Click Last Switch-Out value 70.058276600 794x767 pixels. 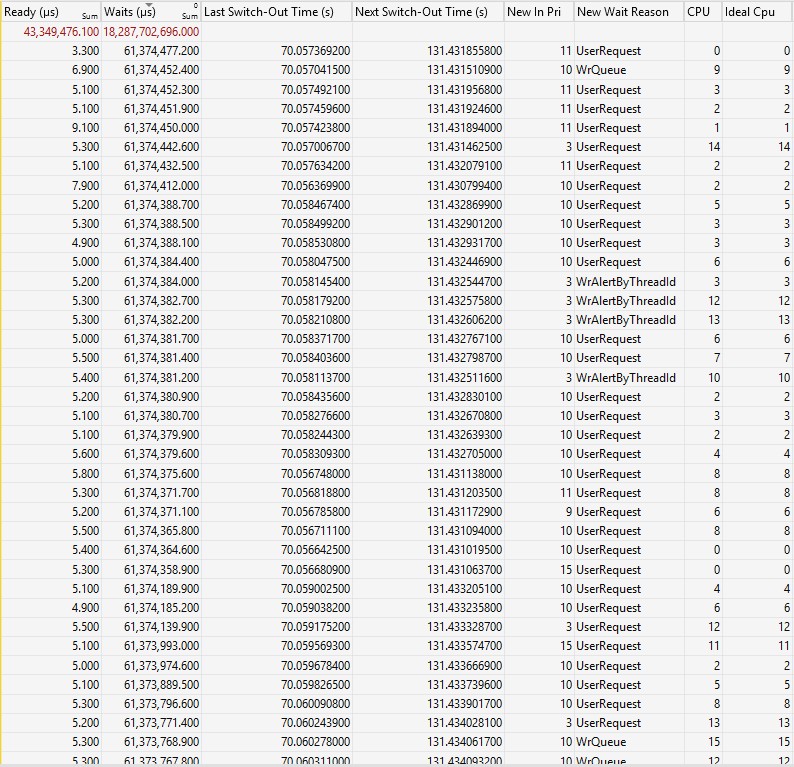315,416
